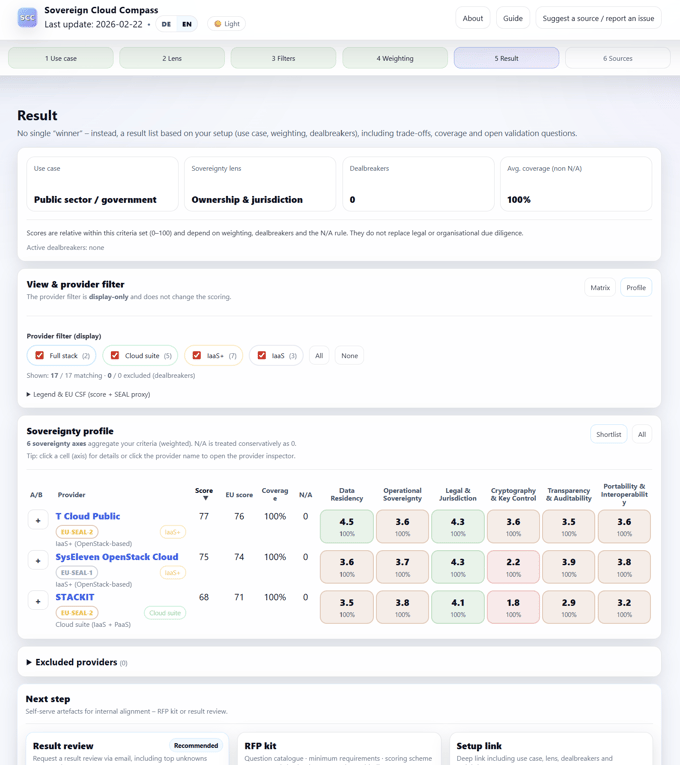The image size is (680, 765).
Task: Switch to Matrix view
Action: tap(600, 288)
